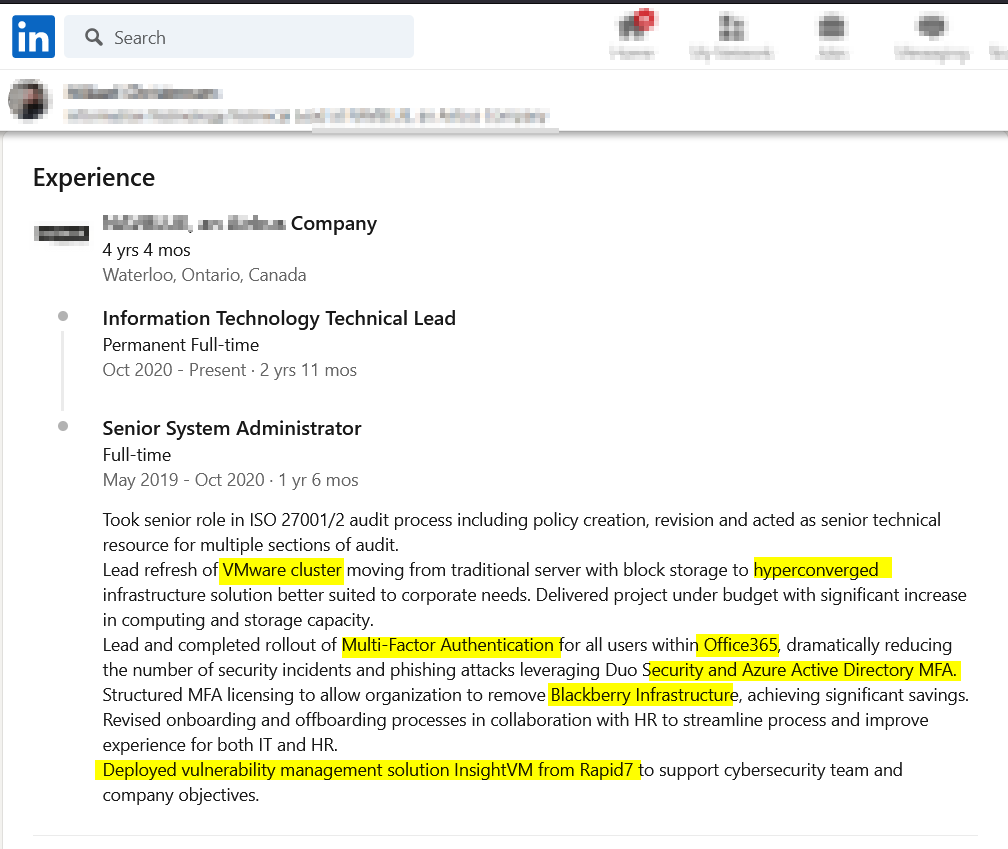This screenshot has width=1008, height=849.
Task: Click the highlighted 'VMware cluster' text
Action: coord(282,570)
